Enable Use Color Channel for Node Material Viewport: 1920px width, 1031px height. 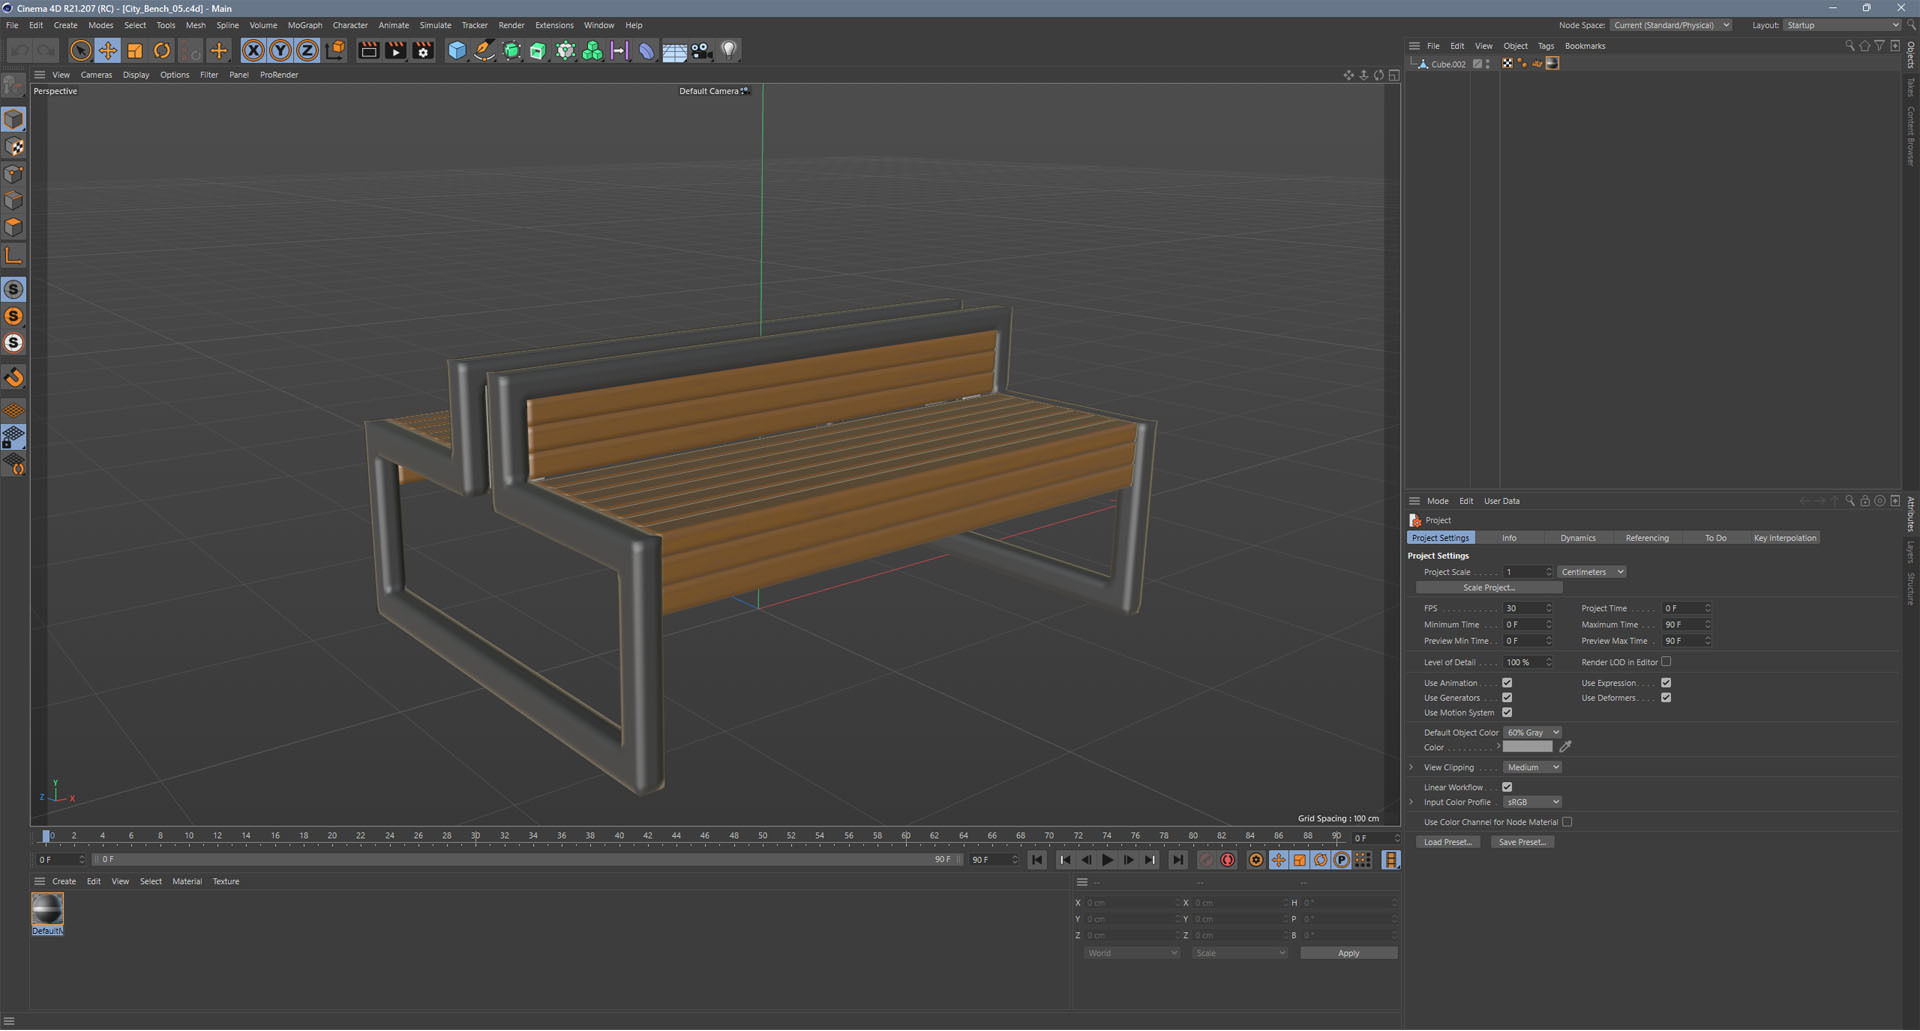pos(1567,822)
